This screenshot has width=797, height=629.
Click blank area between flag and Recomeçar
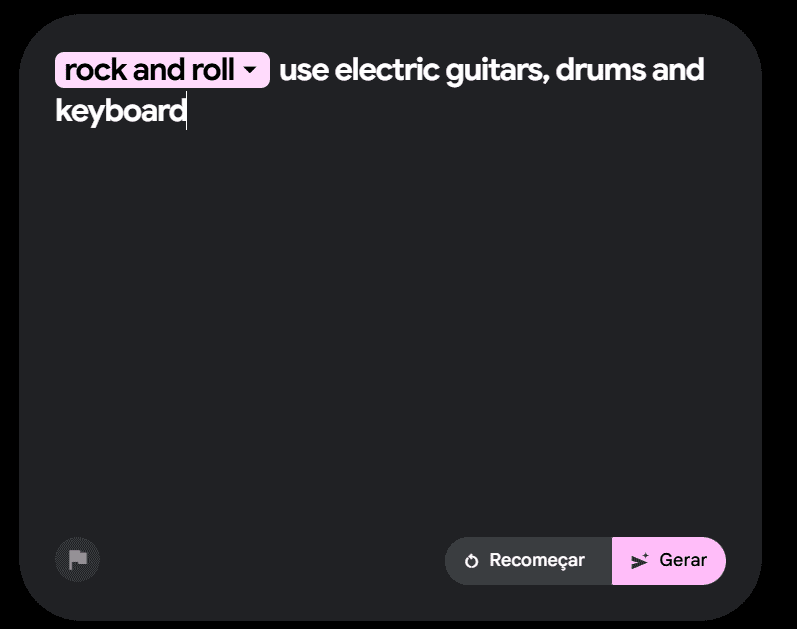coord(270,560)
